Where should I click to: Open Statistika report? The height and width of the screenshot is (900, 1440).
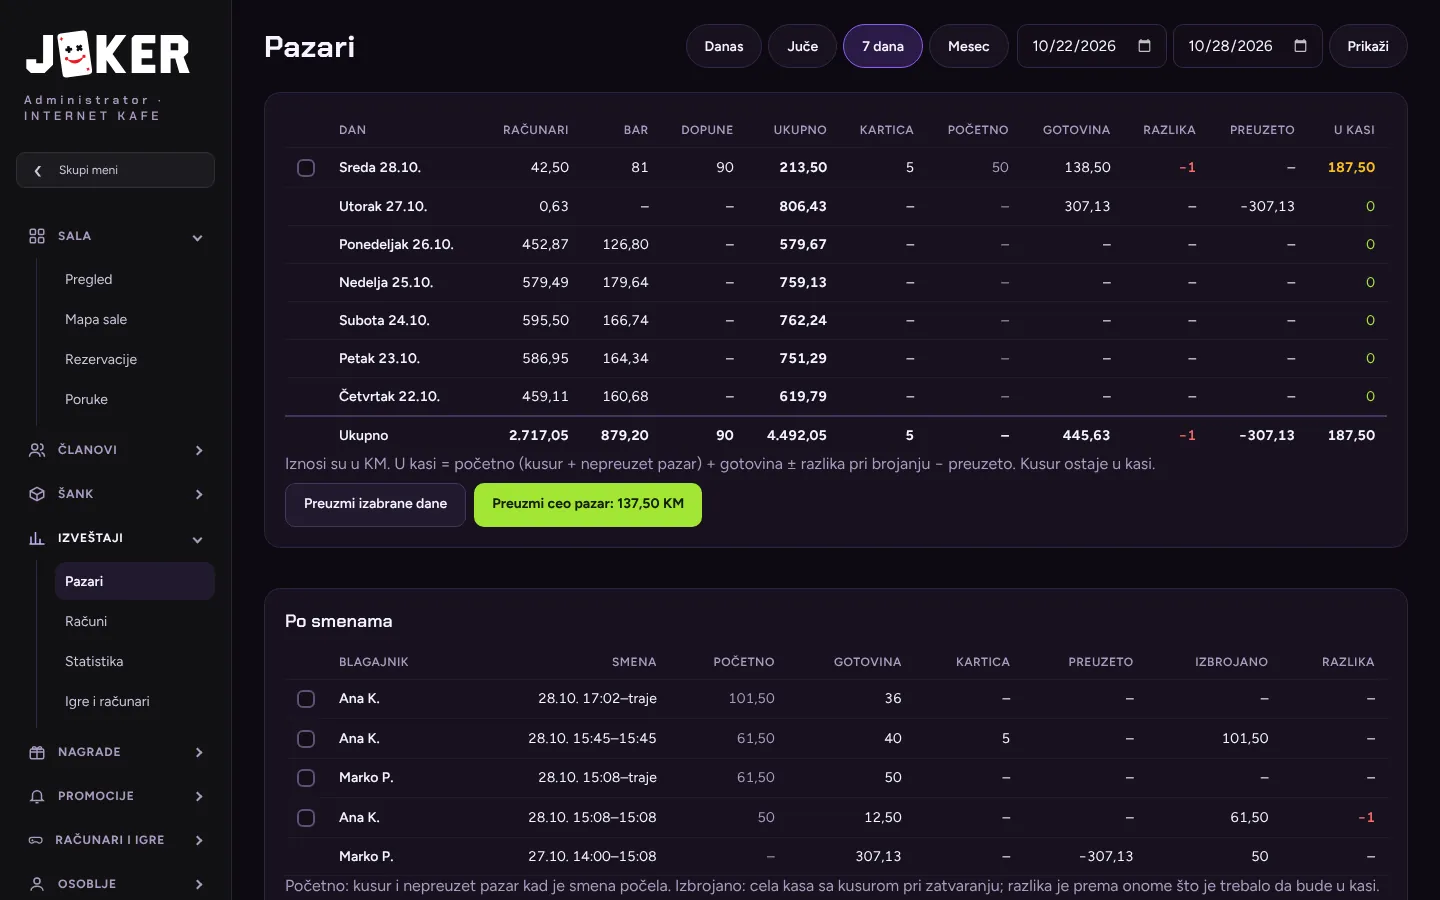click(134, 662)
